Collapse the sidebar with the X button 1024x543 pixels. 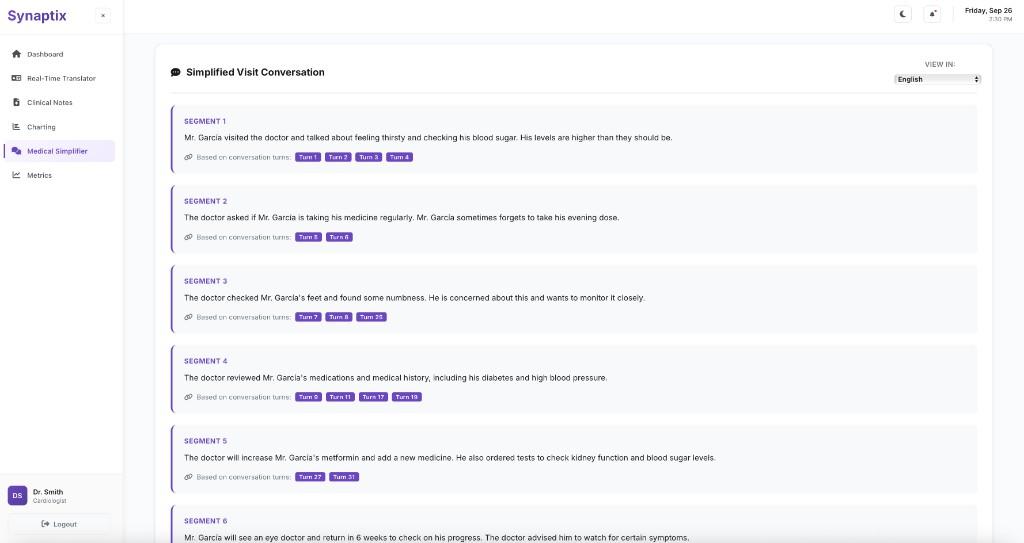(103, 15)
